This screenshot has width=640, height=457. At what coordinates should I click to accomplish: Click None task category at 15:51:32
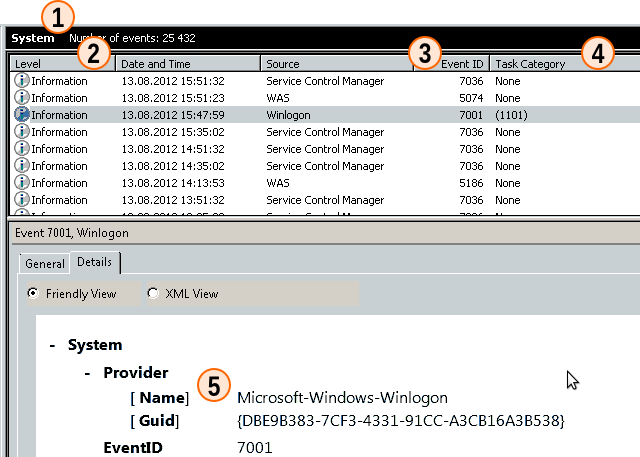(507, 81)
